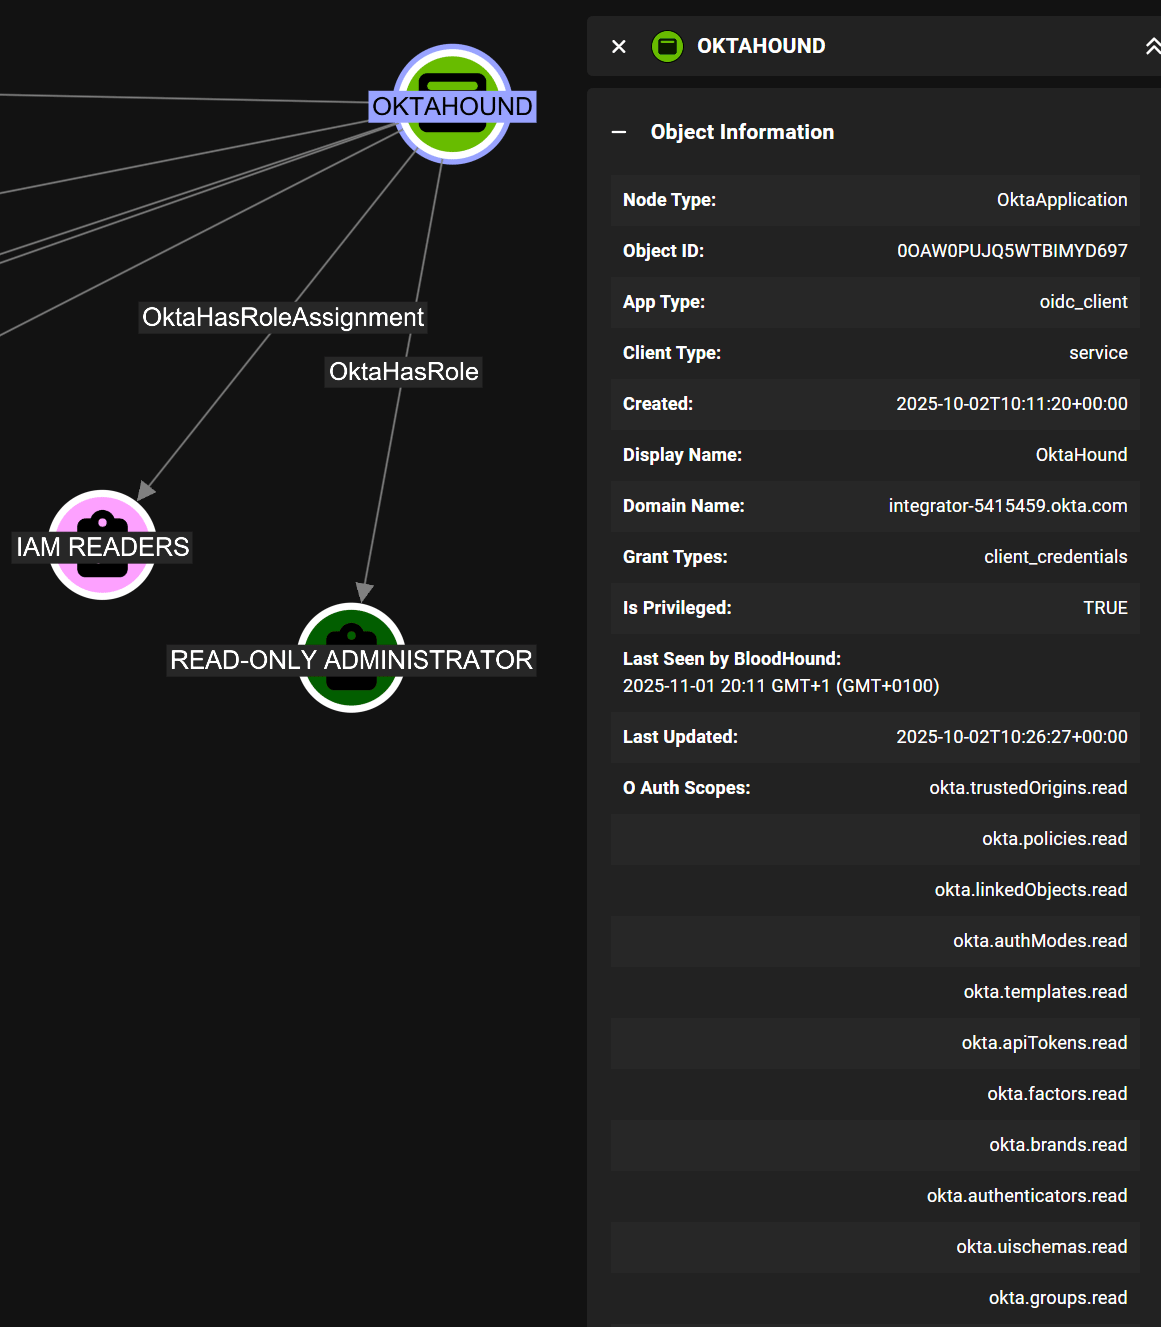
Task: Select the IAM READERS role node
Action: [103, 545]
